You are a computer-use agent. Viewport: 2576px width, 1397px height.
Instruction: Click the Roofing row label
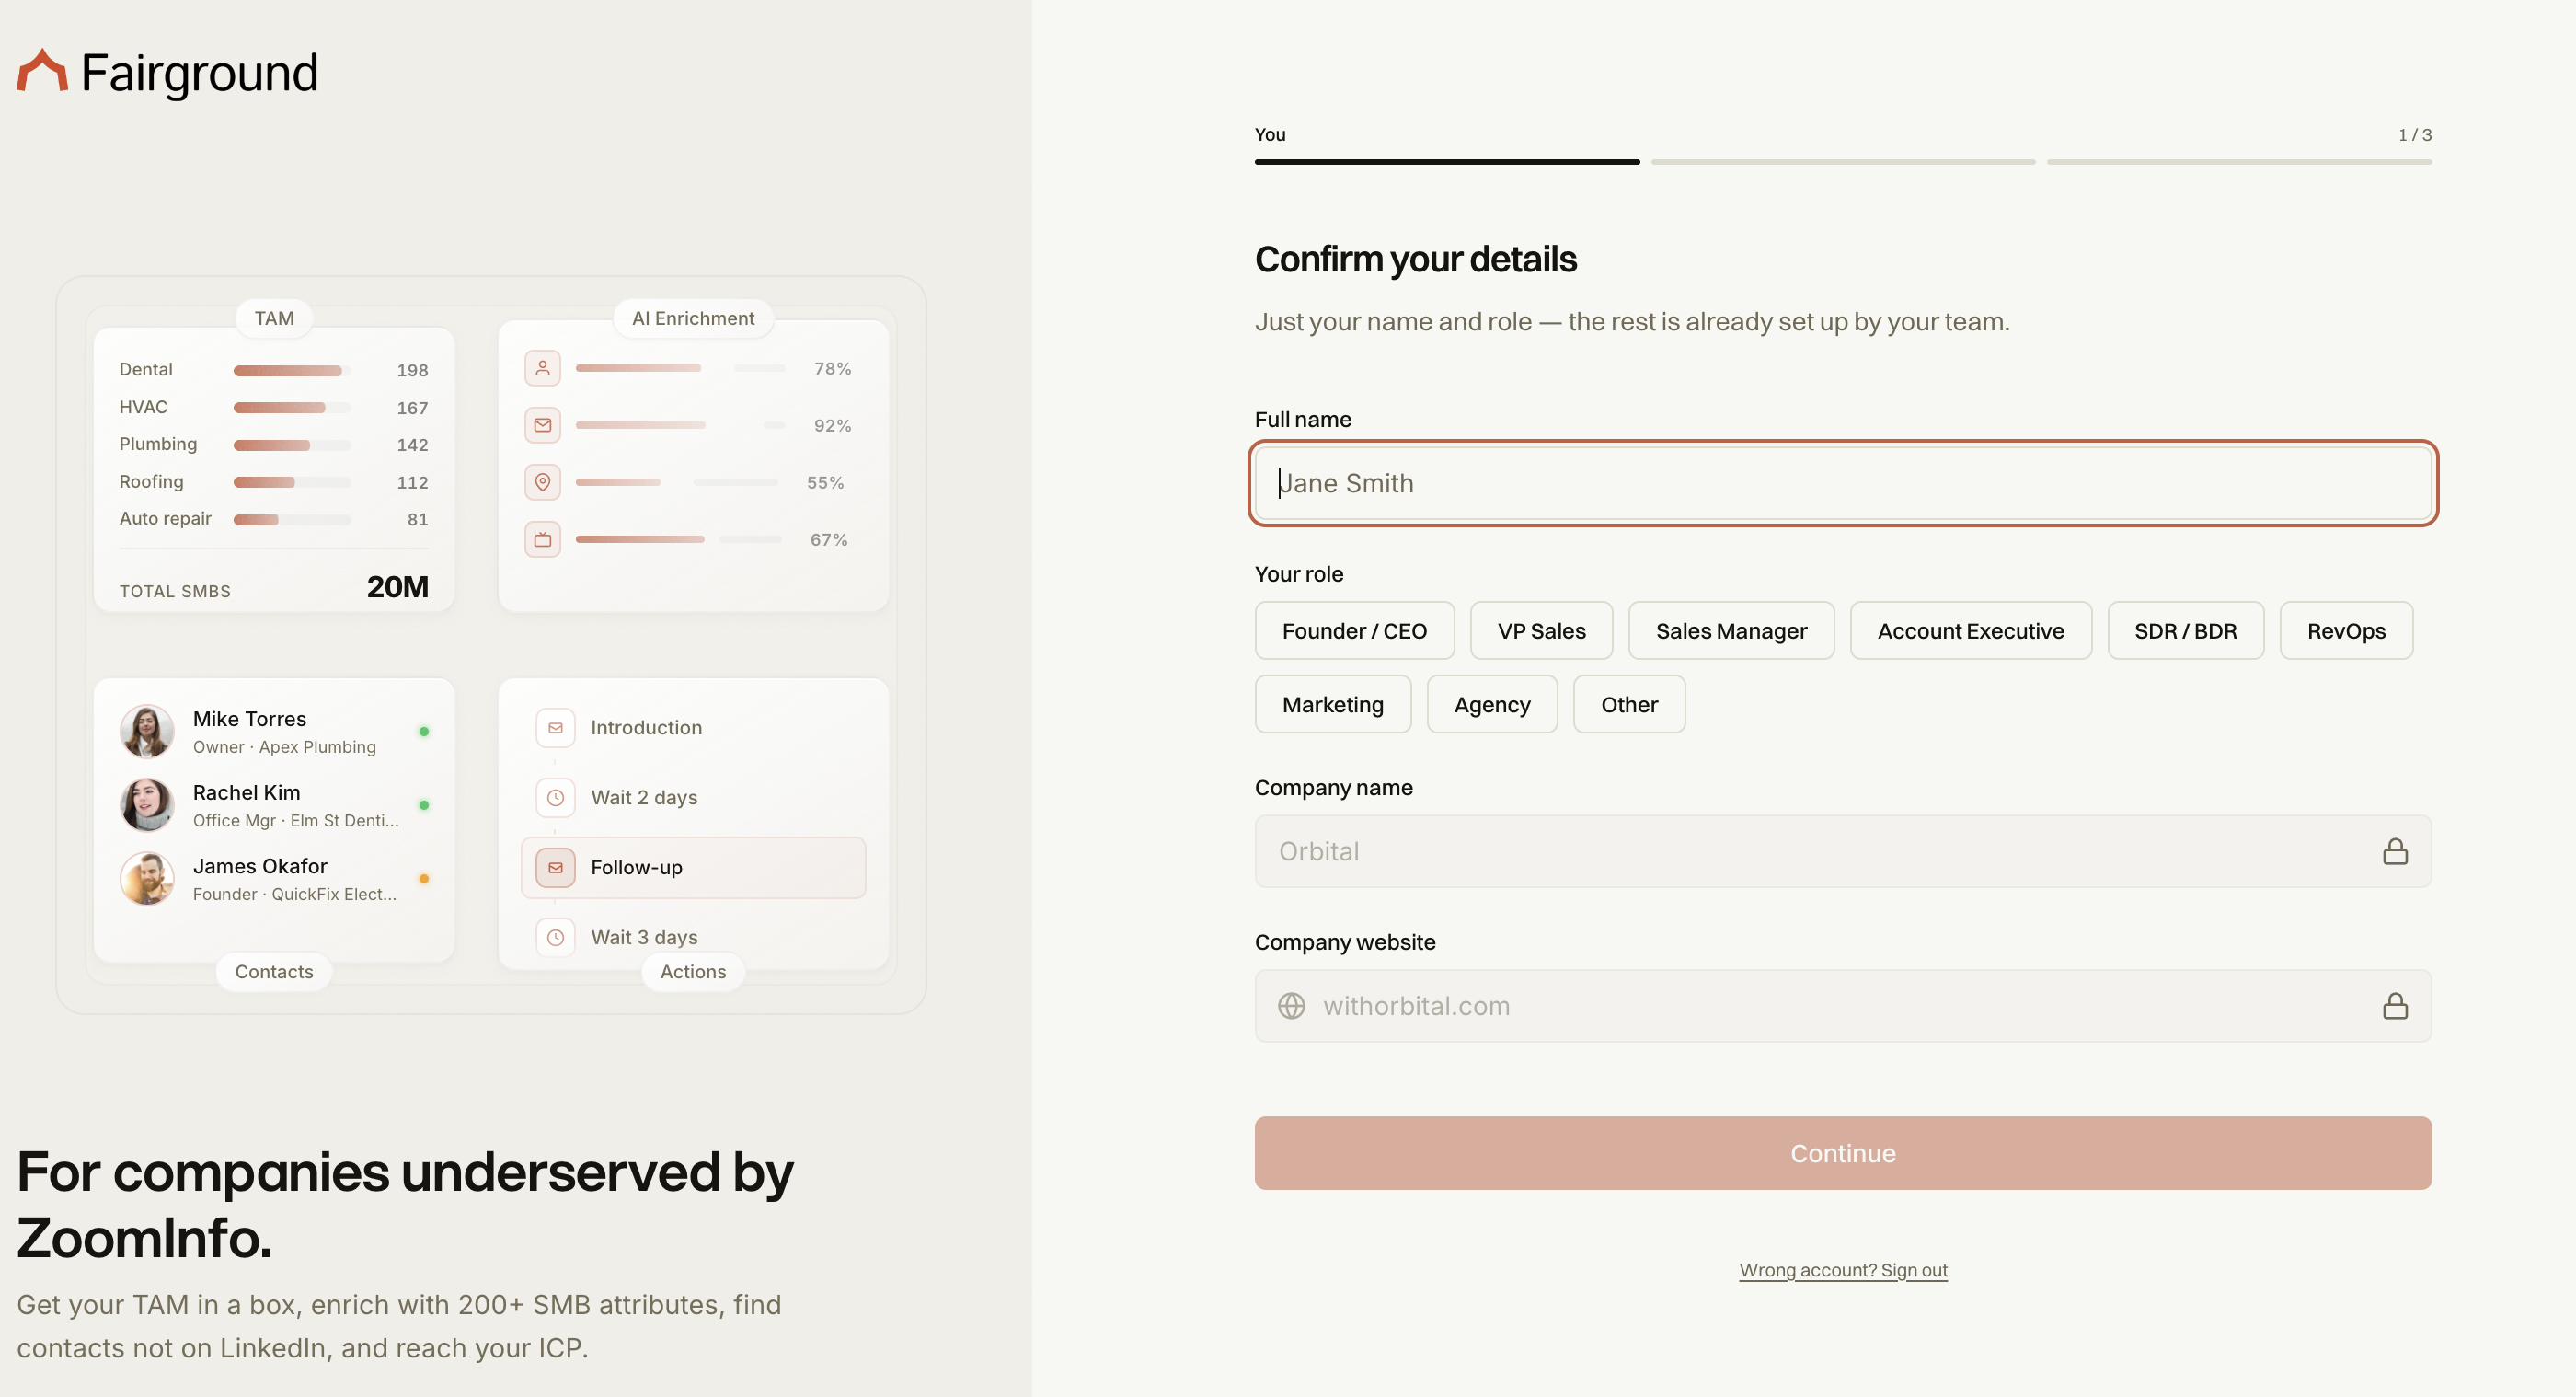(151, 482)
